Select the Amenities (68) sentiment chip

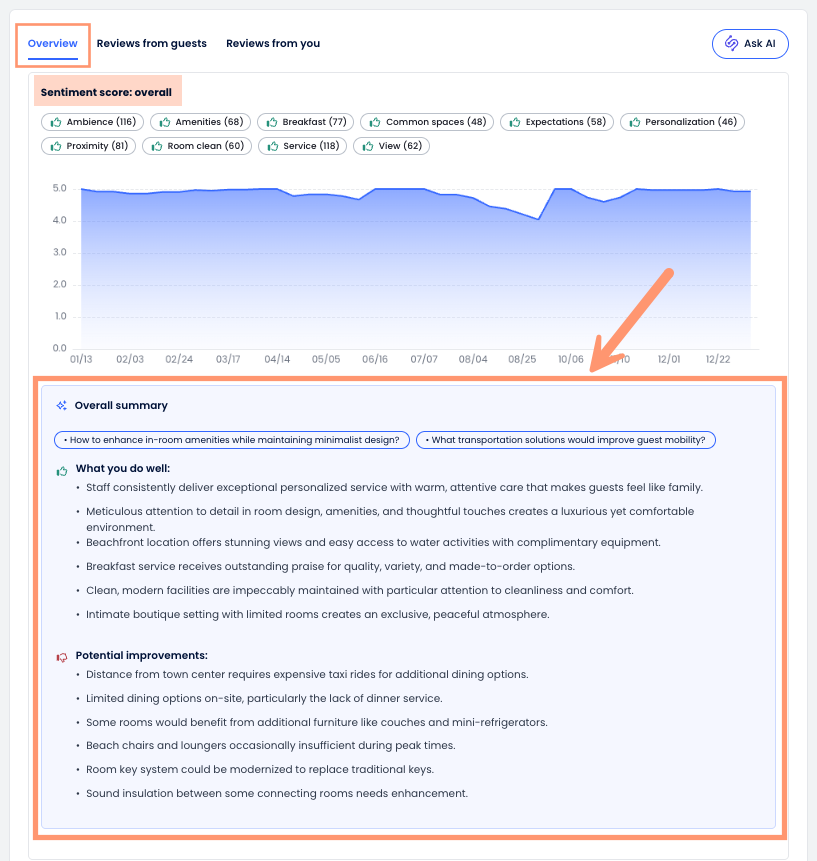tap(200, 122)
